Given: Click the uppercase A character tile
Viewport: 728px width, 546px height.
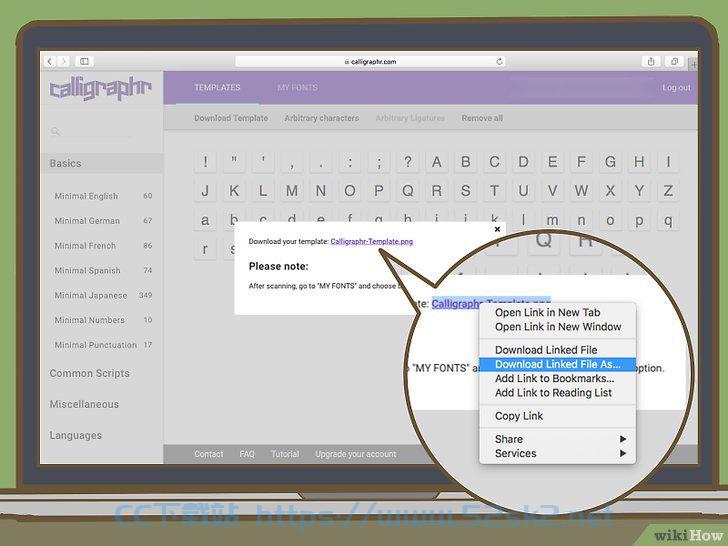Looking at the screenshot, I should 436,162.
